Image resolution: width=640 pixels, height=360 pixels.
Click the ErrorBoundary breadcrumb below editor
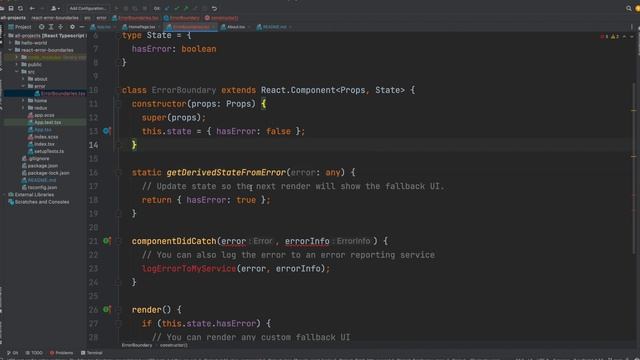[x=137, y=345]
